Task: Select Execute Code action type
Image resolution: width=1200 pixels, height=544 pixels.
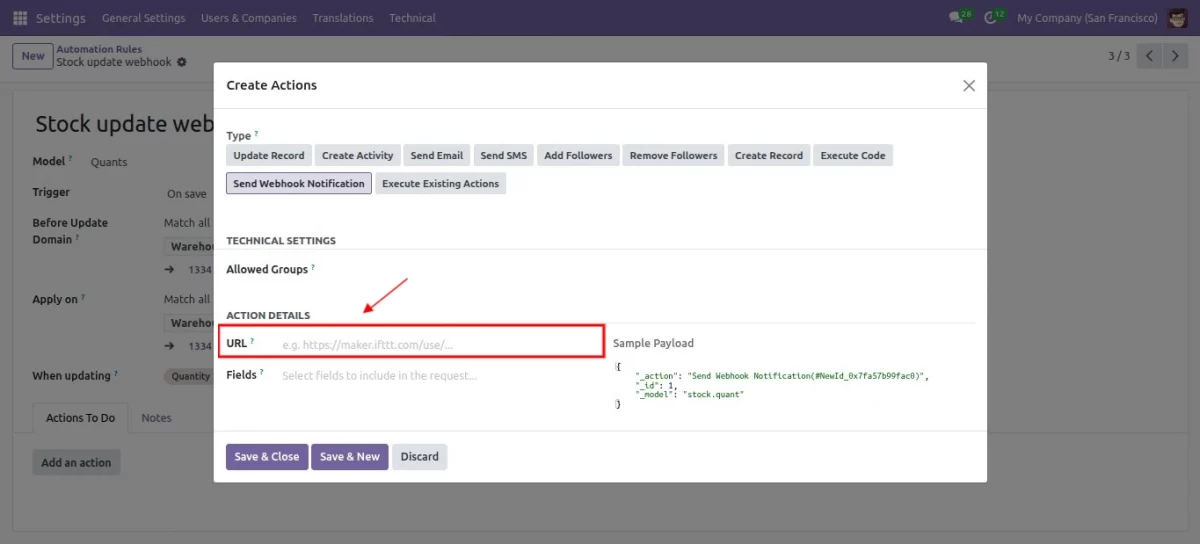Action: (852, 156)
